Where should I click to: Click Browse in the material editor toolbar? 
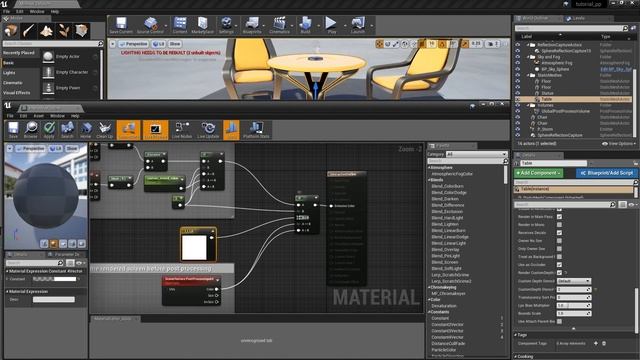(x=31, y=130)
